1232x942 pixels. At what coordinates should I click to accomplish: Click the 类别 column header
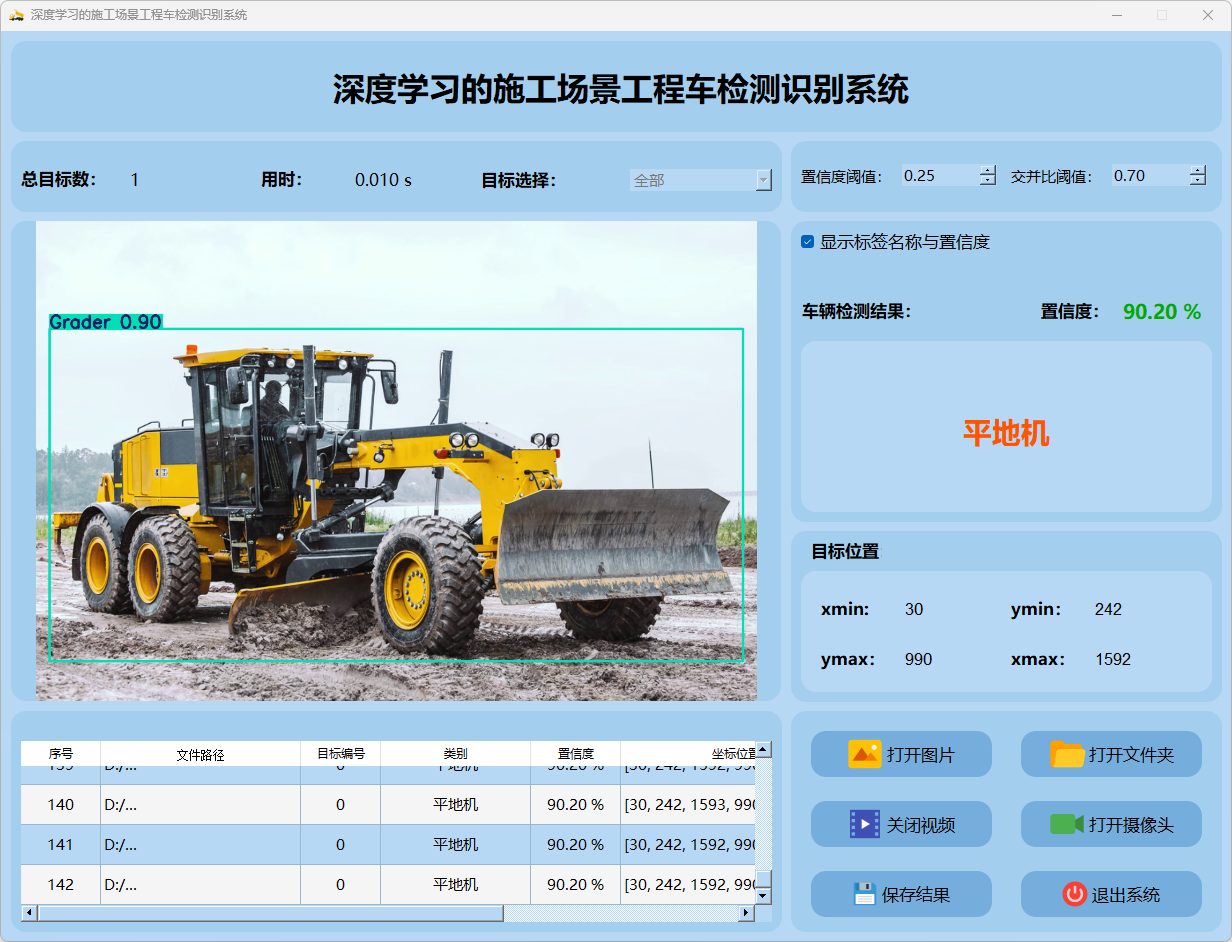point(455,754)
